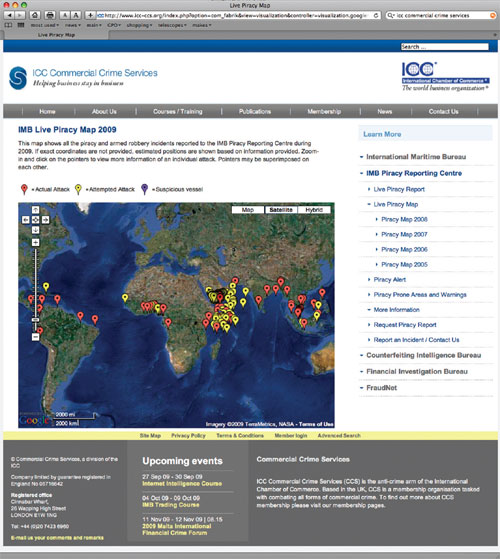
Task: Zoom out using the map minus button
Action: [35, 337]
